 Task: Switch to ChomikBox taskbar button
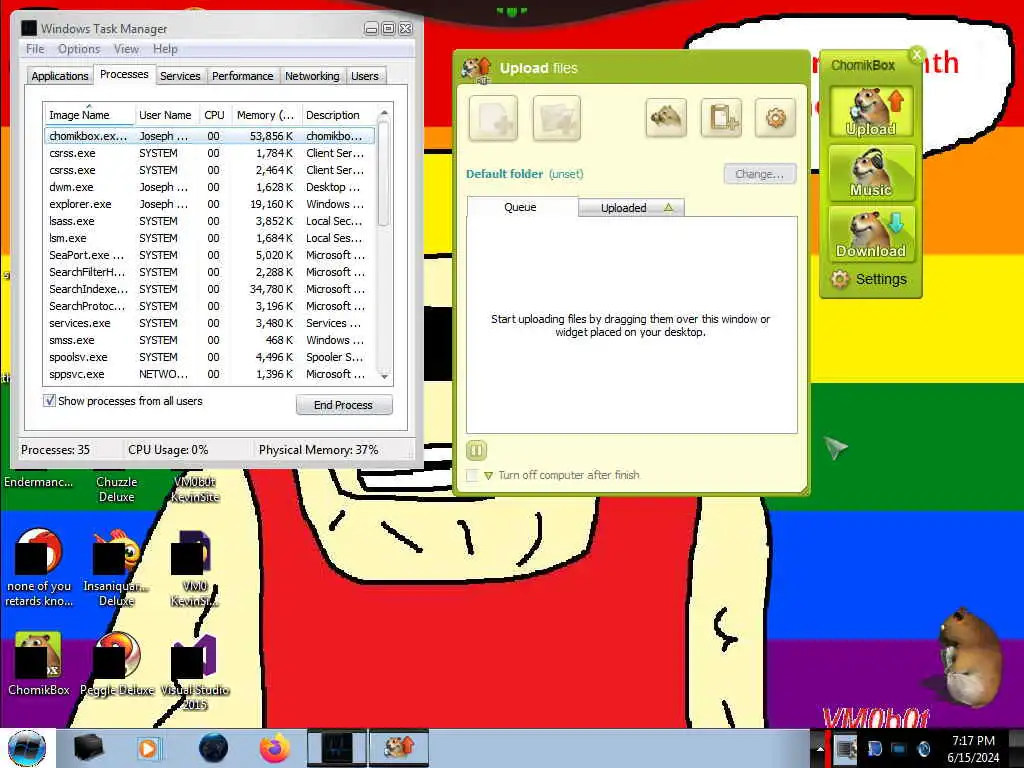(399, 748)
